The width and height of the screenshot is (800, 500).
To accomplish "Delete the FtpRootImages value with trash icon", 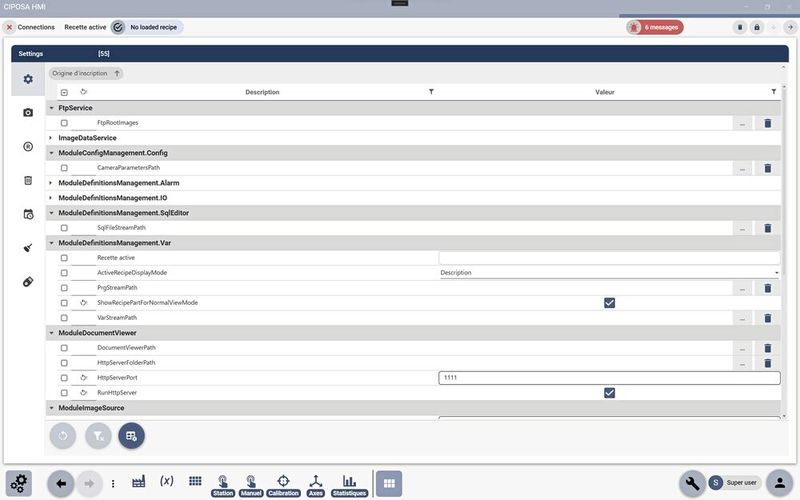I will click(767, 123).
